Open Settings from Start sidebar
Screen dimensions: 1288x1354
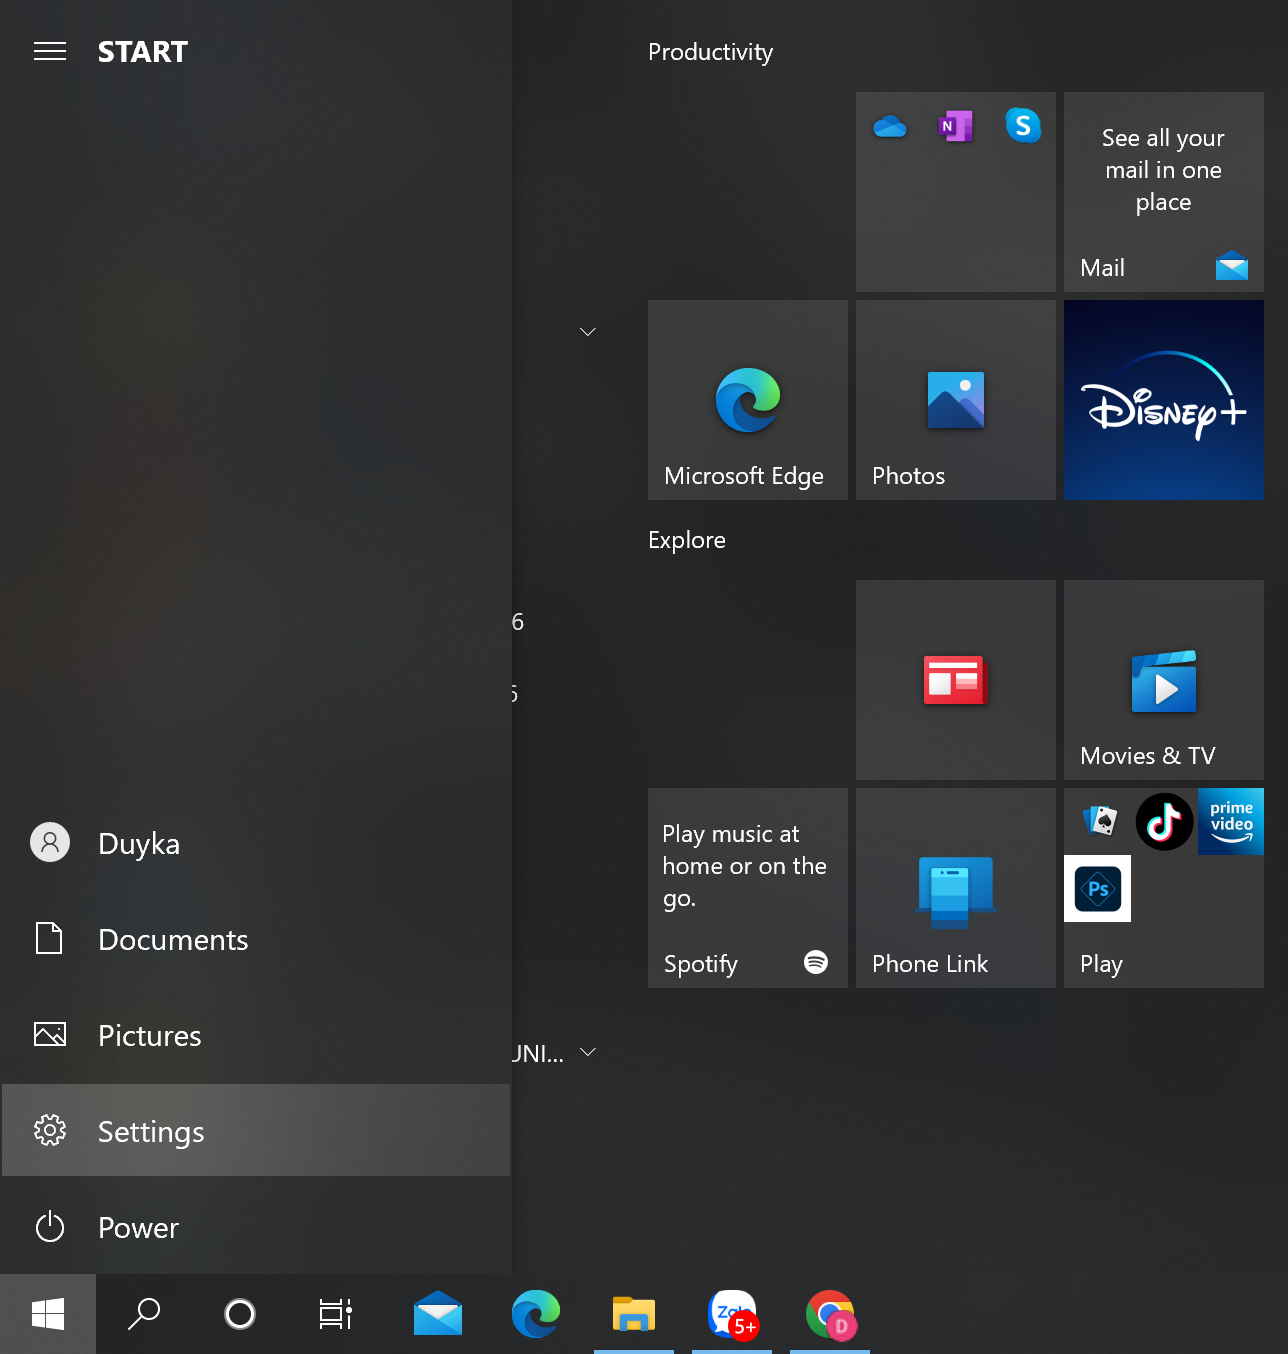[x=256, y=1131]
